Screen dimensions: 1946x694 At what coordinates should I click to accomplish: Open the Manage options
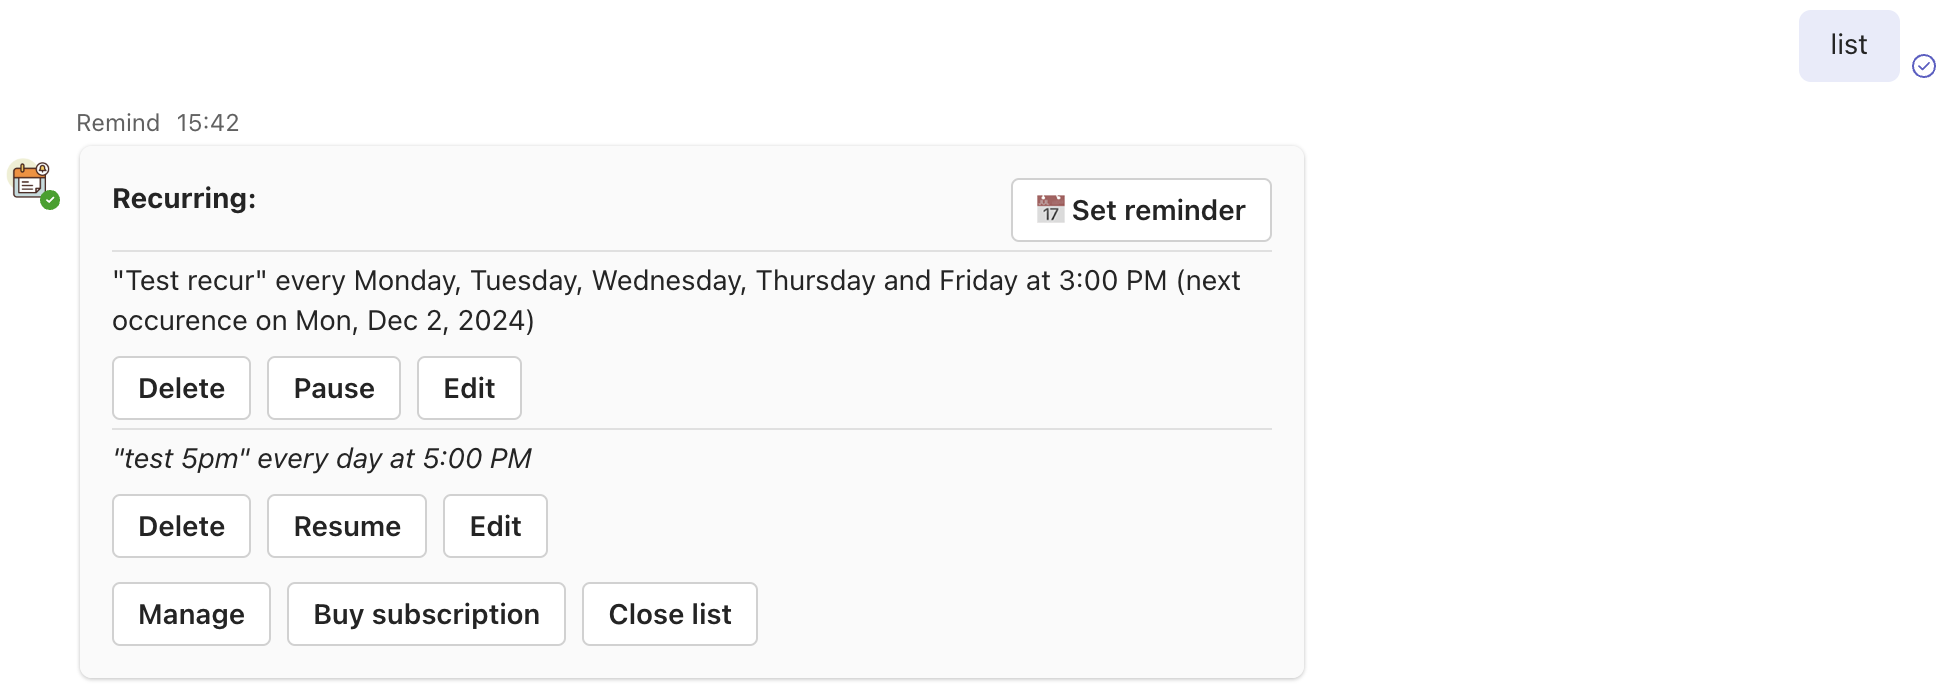coord(191,613)
